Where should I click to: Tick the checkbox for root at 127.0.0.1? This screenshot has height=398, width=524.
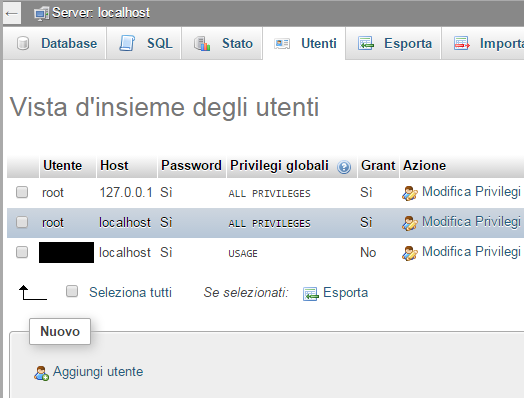click(x=22, y=192)
